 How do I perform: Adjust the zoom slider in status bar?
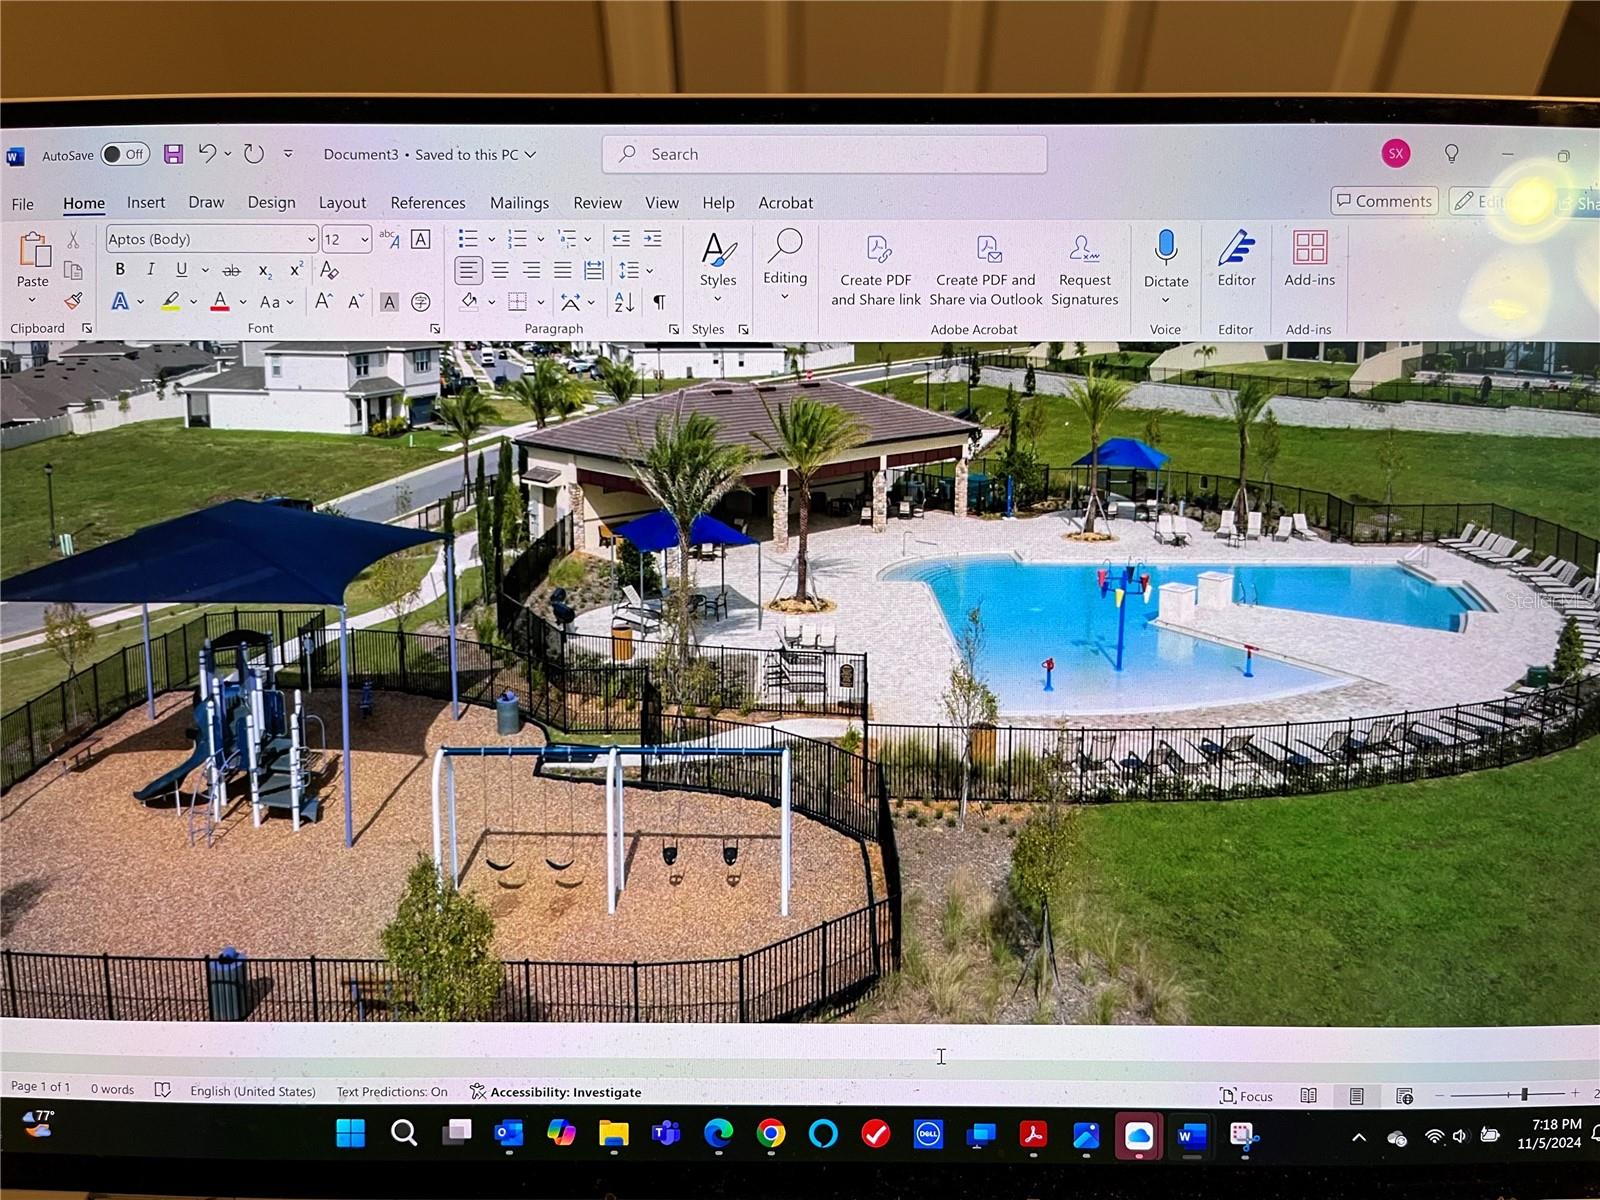tap(1523, 1095)
